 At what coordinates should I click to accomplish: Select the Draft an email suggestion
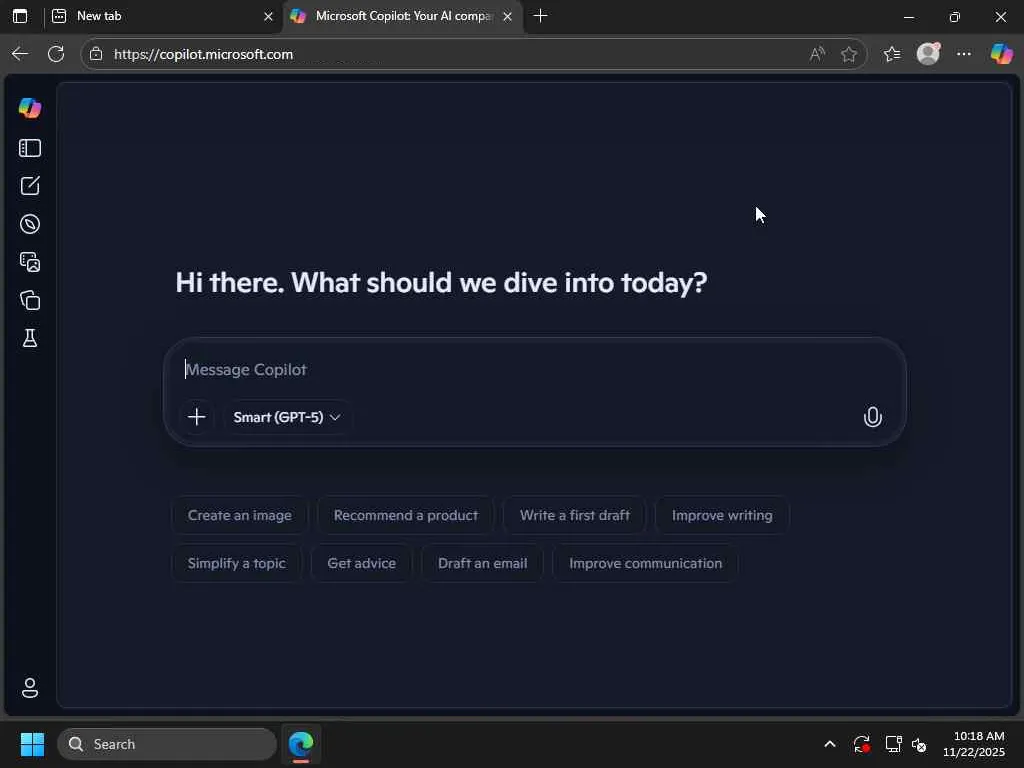click(x=483, y=563)
